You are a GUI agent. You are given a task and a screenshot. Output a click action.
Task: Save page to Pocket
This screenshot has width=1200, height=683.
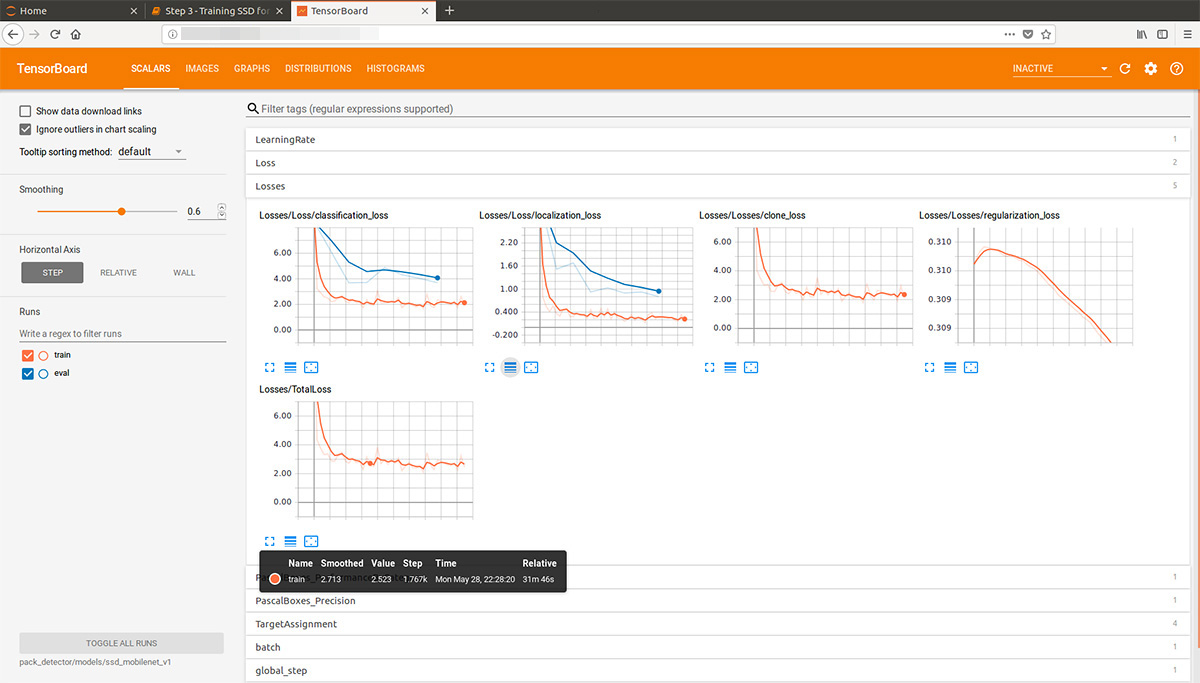point(1028,34)
